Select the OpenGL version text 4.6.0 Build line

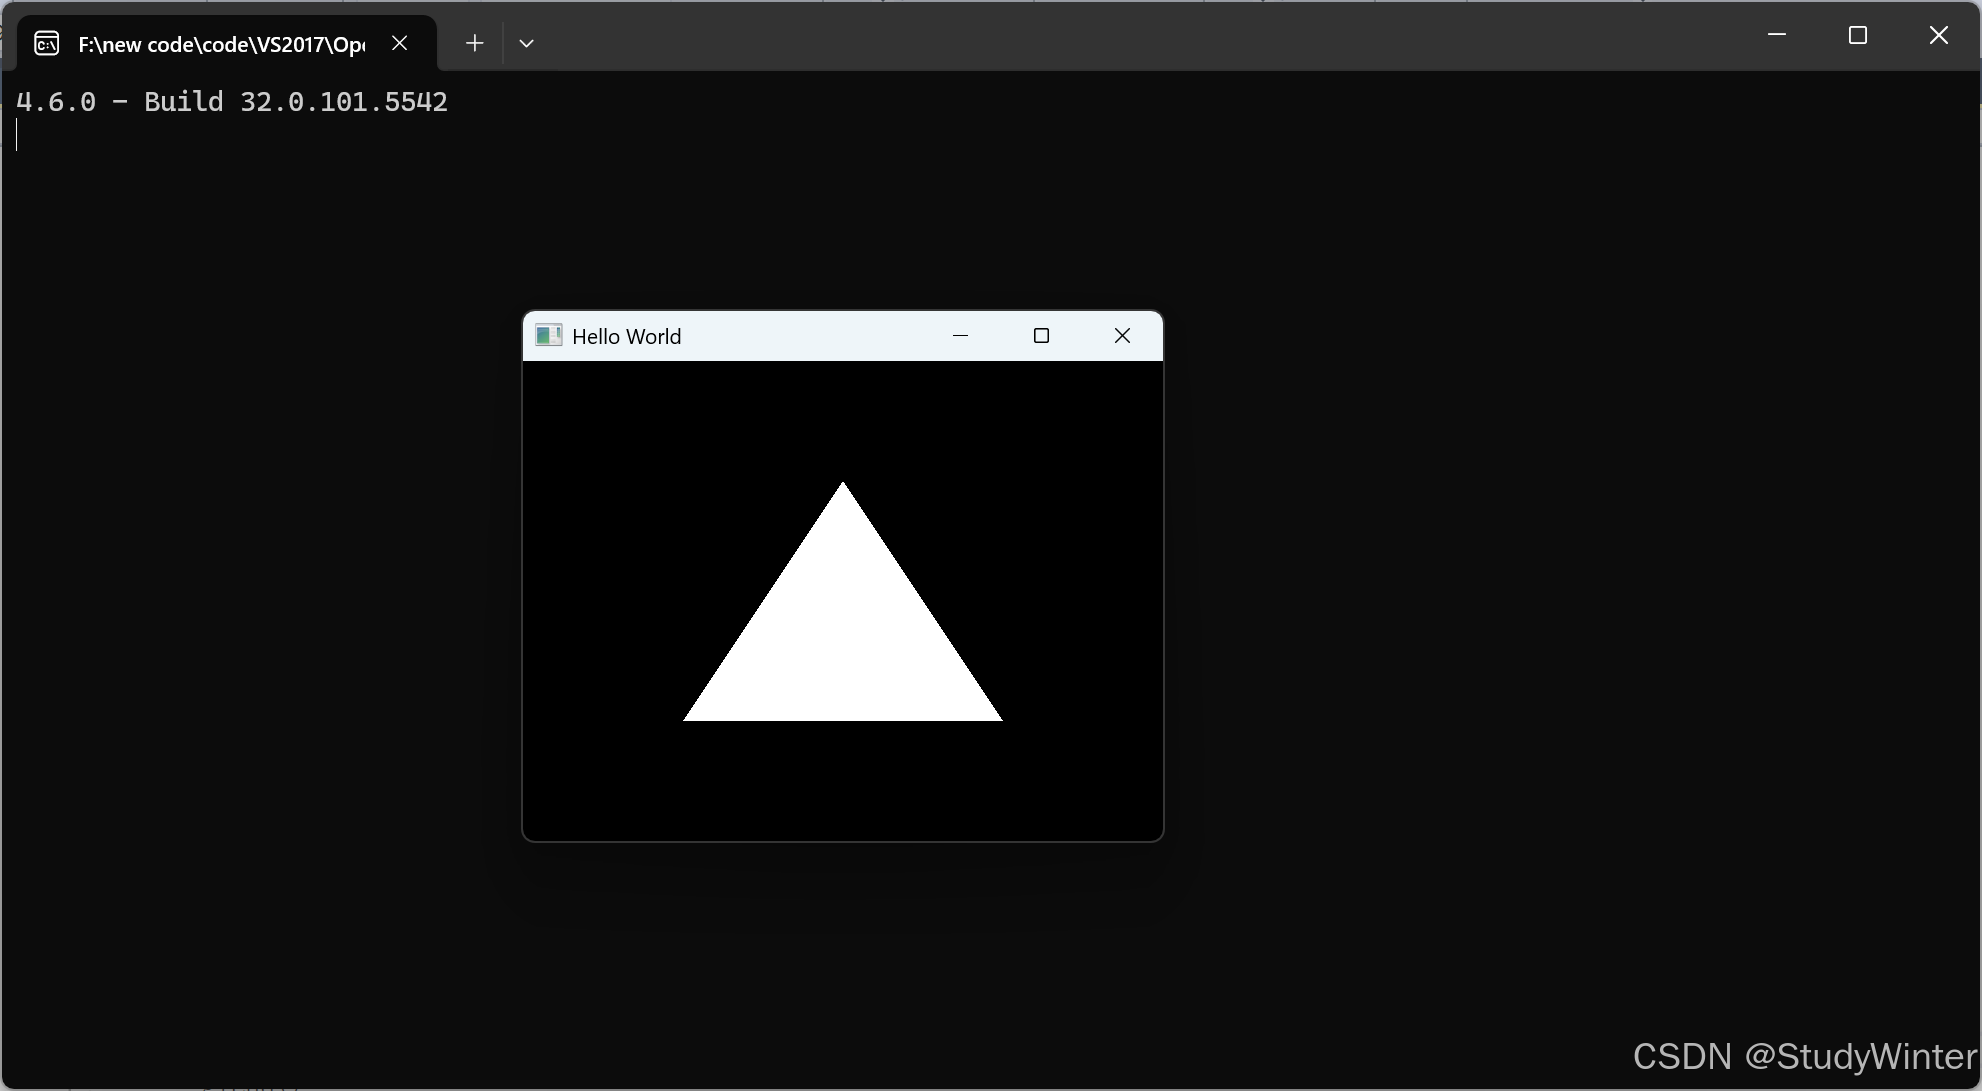232,100
